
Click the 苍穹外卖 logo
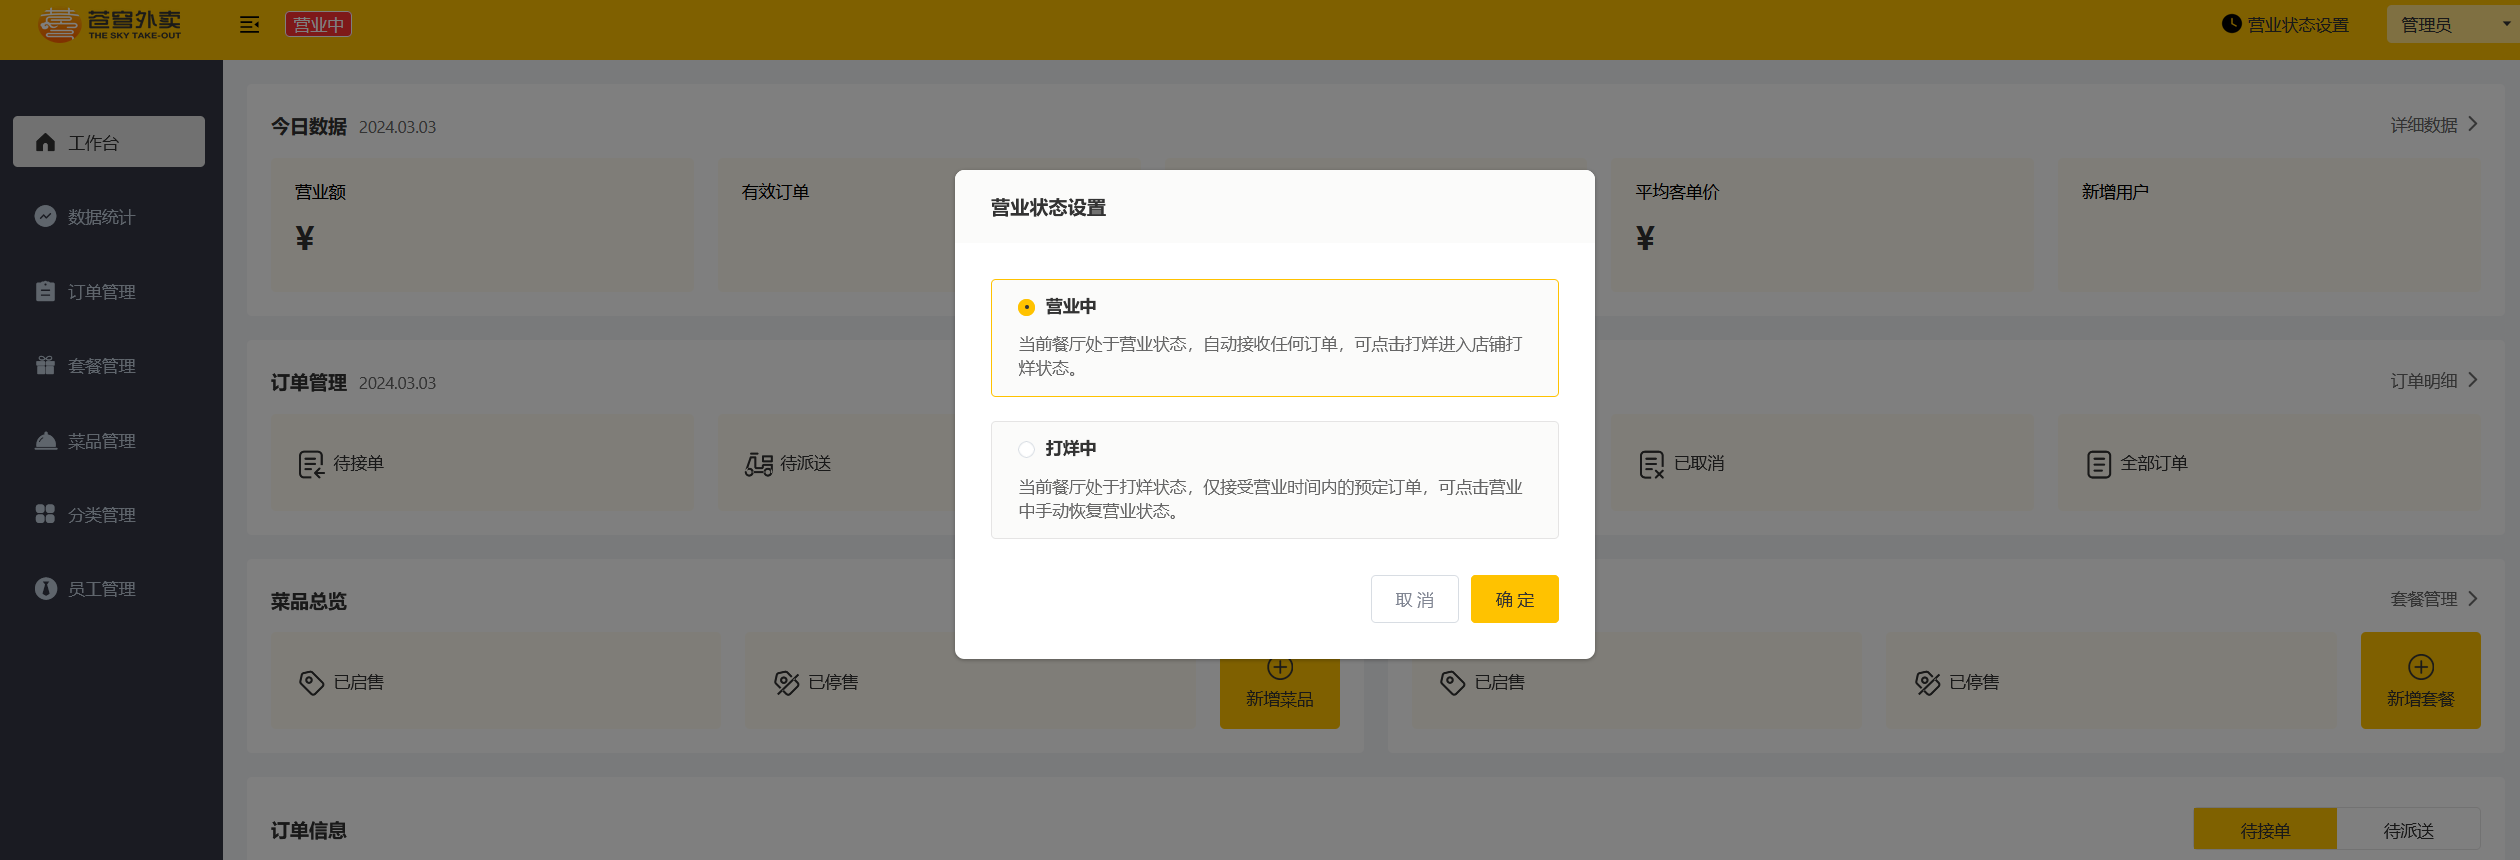110,25
